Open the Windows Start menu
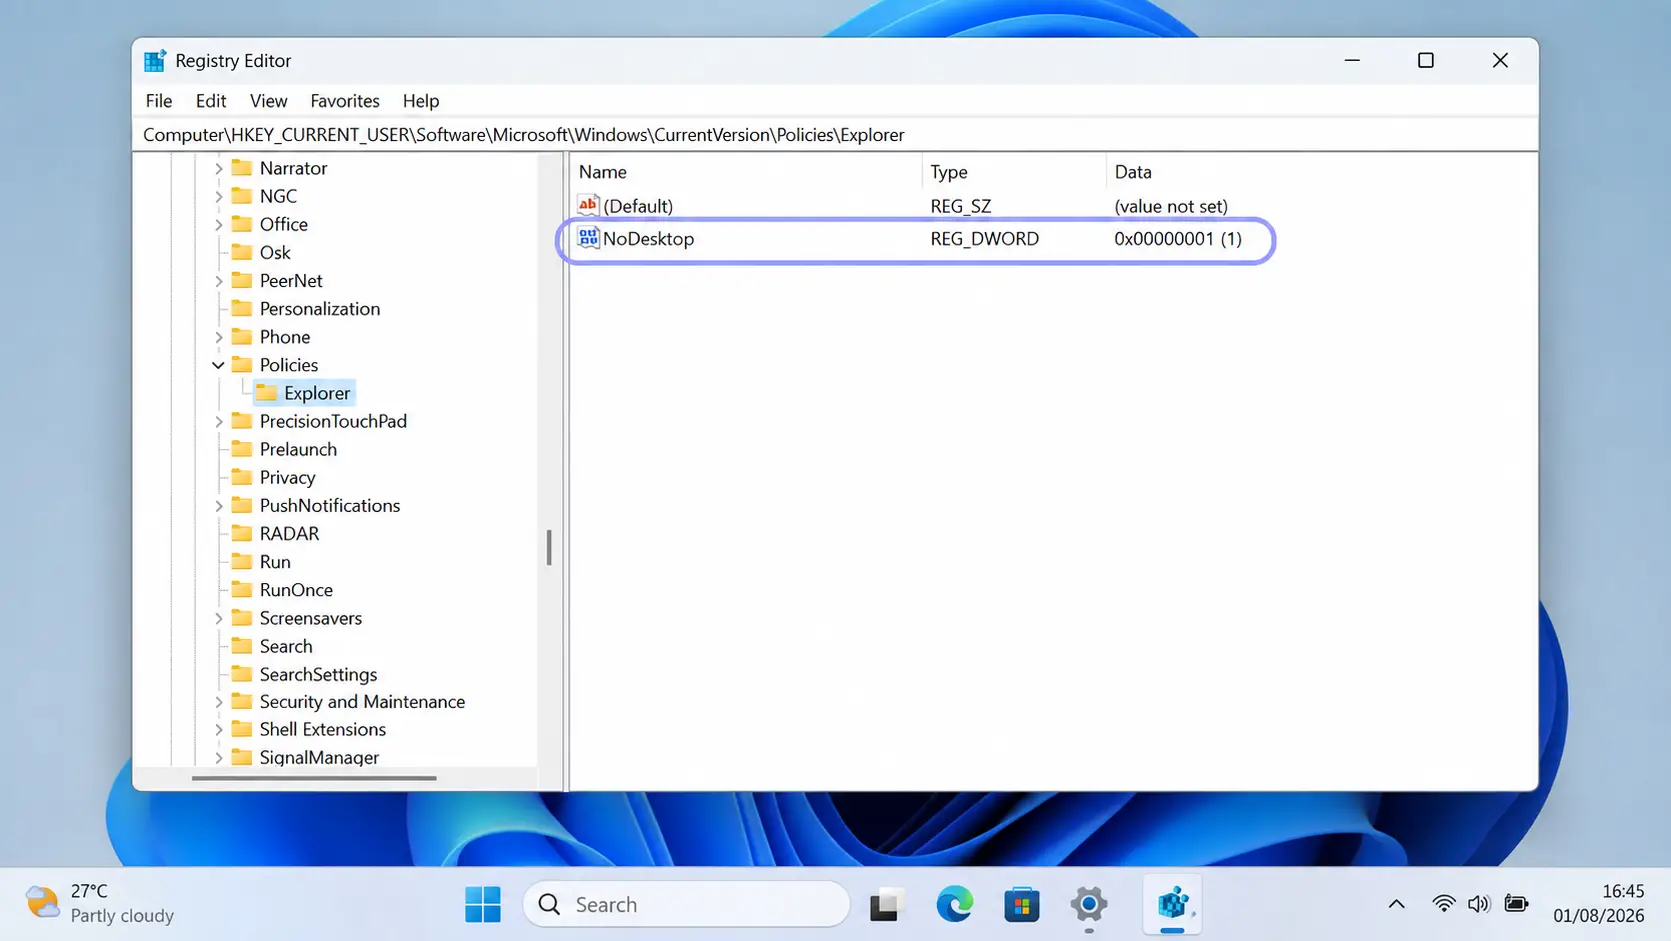 [x=483, y=904]
